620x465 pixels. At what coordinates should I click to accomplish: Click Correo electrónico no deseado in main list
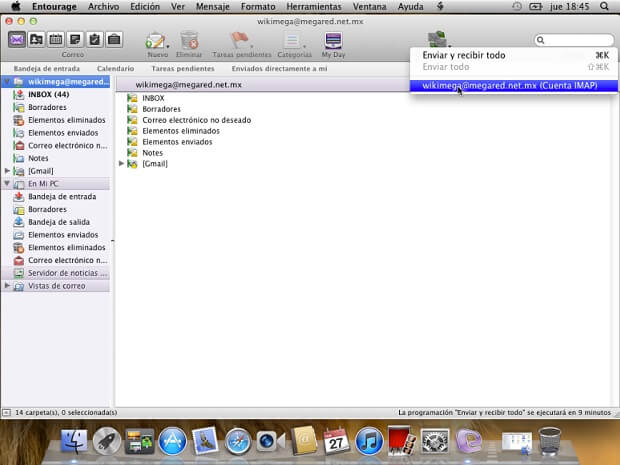click(x=197, y=120)
